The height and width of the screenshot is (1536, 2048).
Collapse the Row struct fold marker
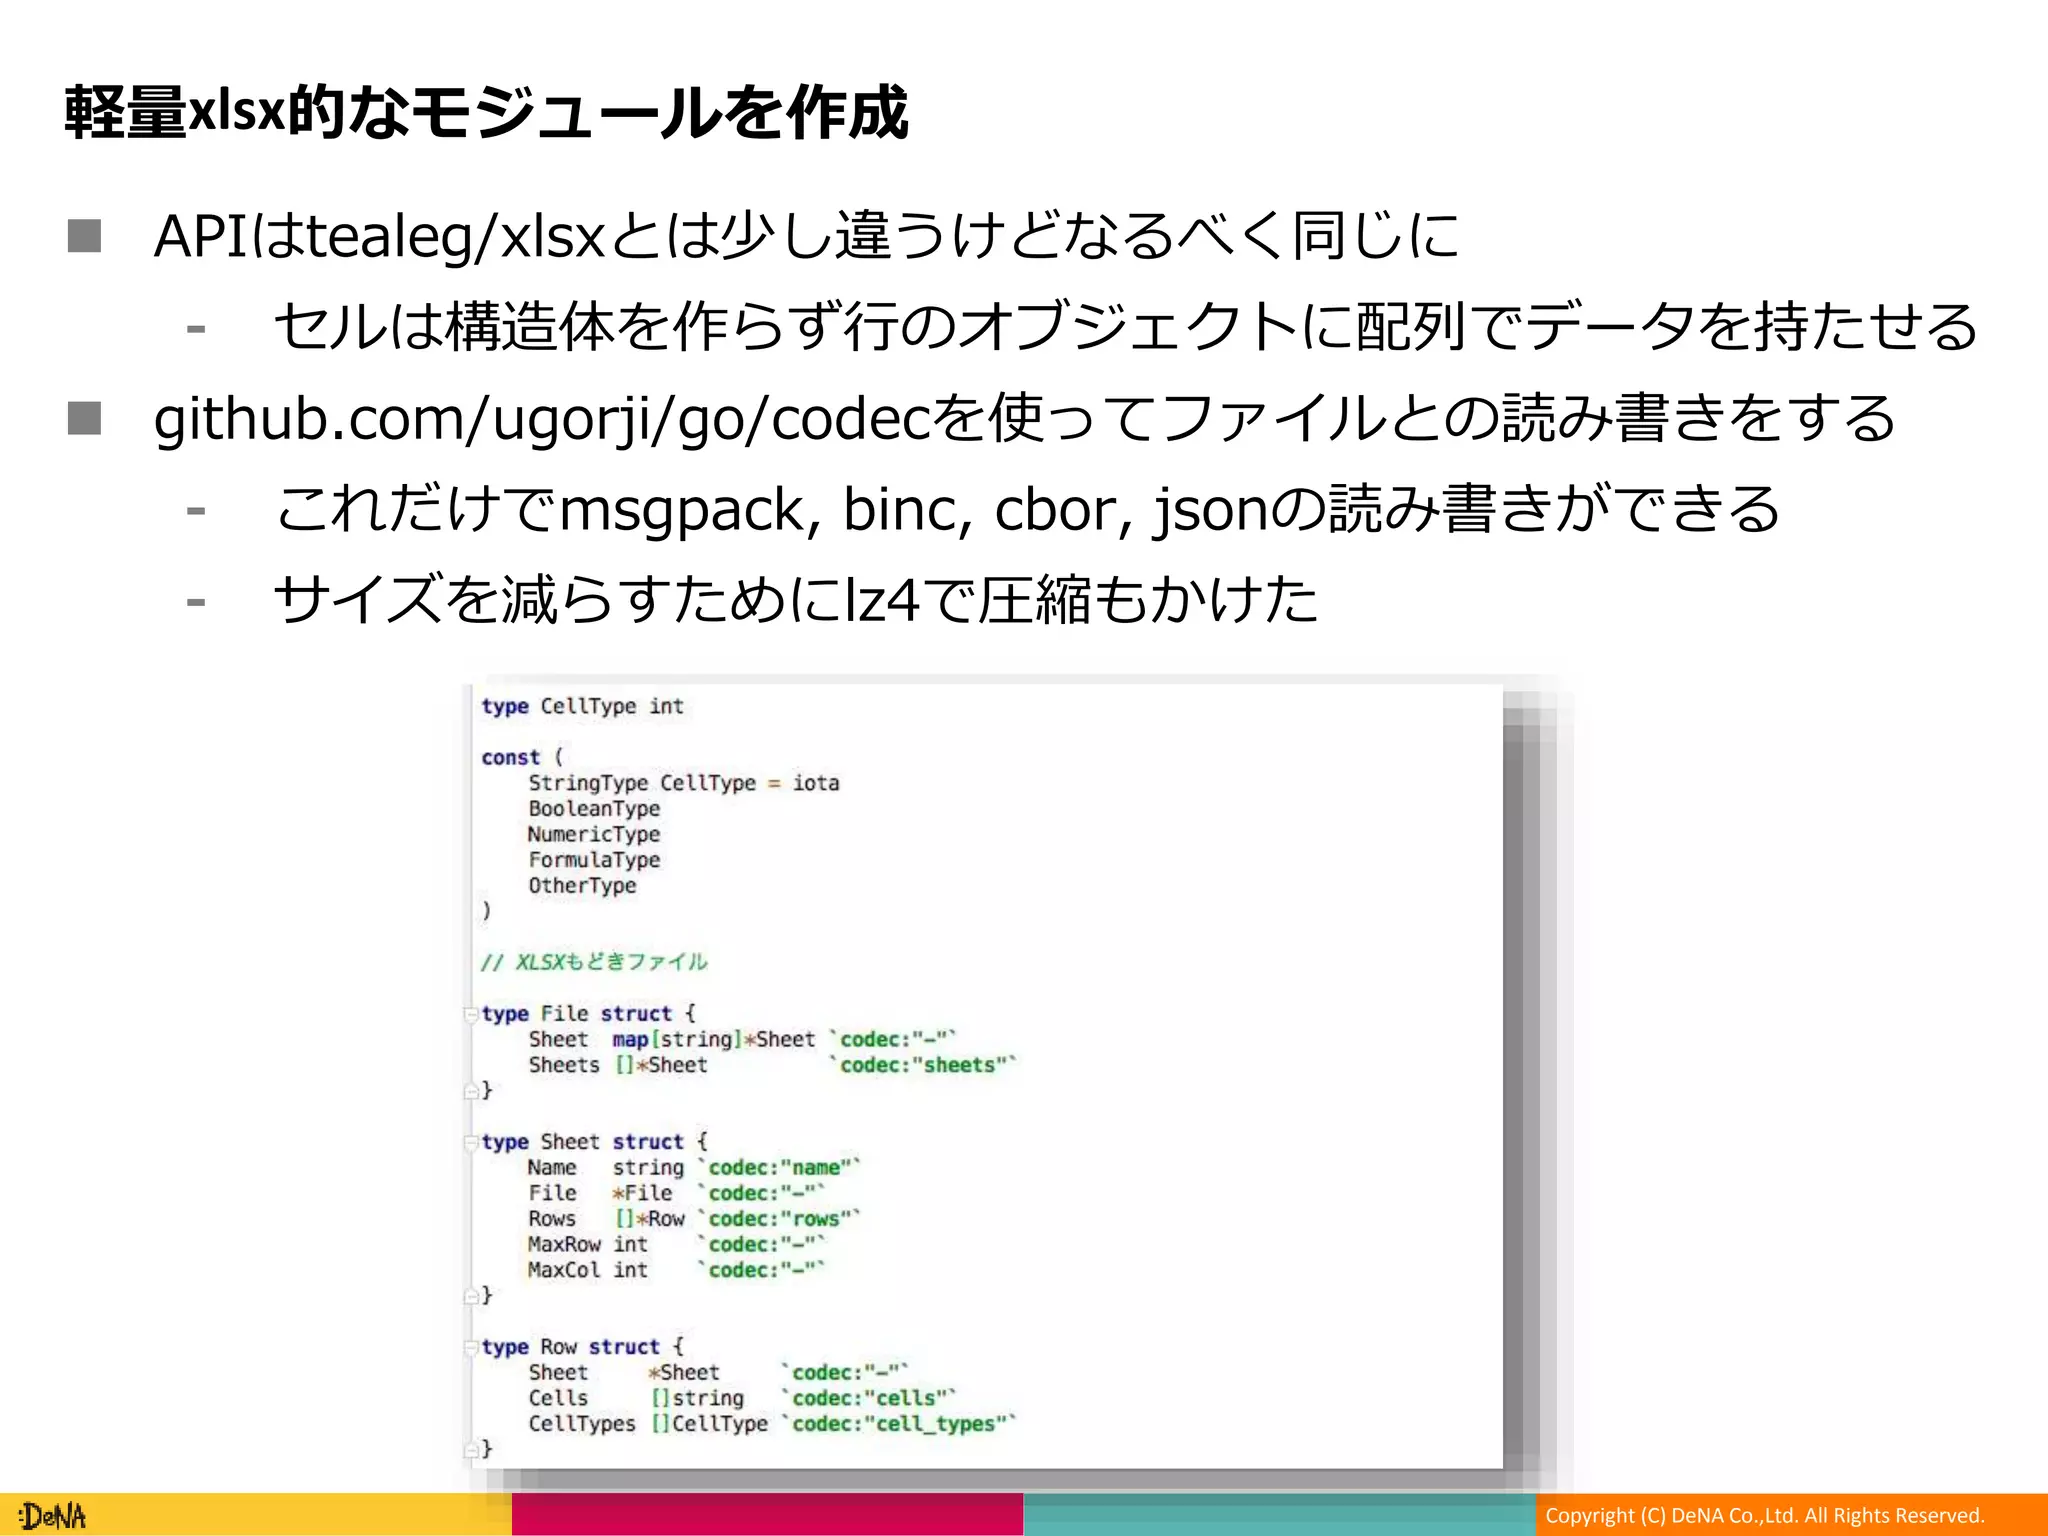[x=472, y=1347]
